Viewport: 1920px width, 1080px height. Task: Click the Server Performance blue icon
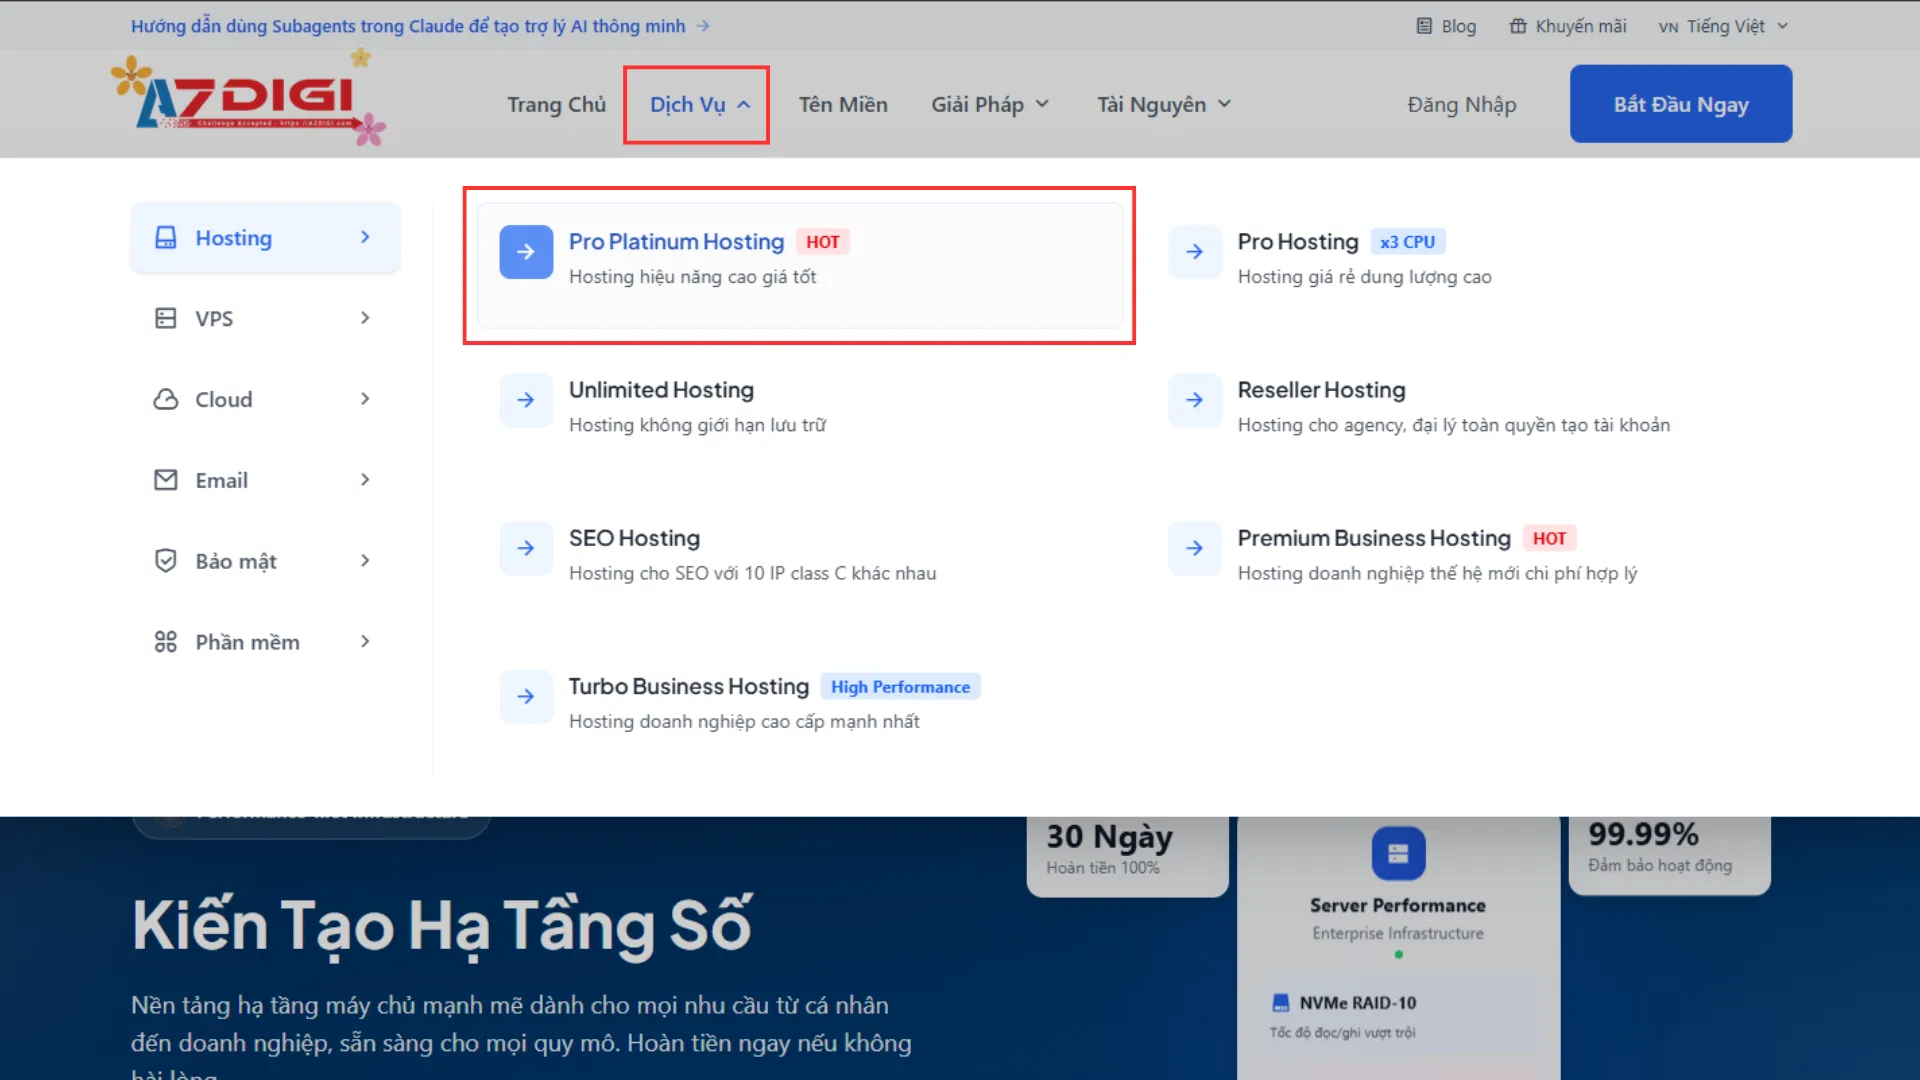click(x=1398, y=853)
